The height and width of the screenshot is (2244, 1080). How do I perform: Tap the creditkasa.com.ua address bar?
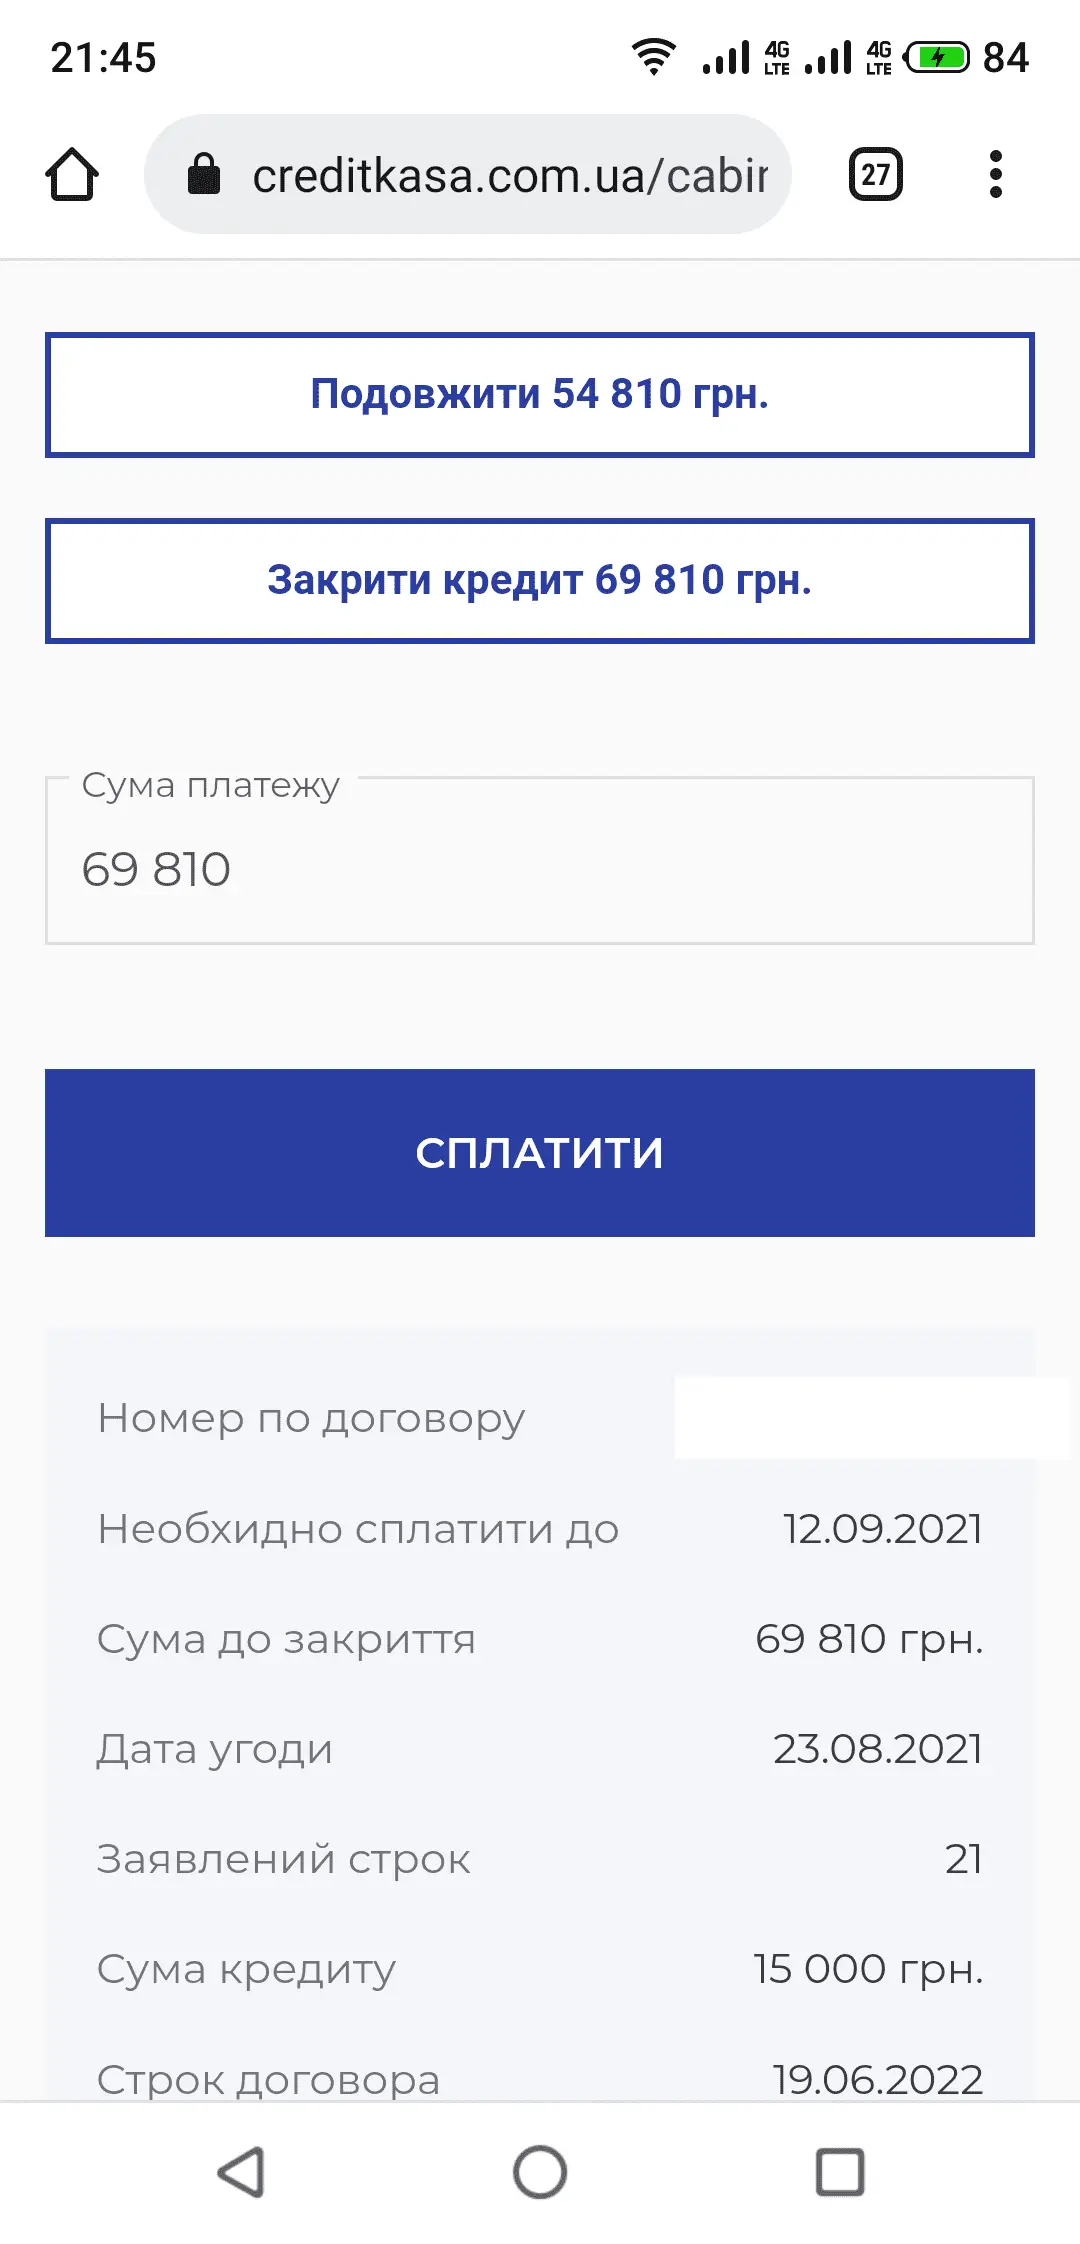point(500,175)
